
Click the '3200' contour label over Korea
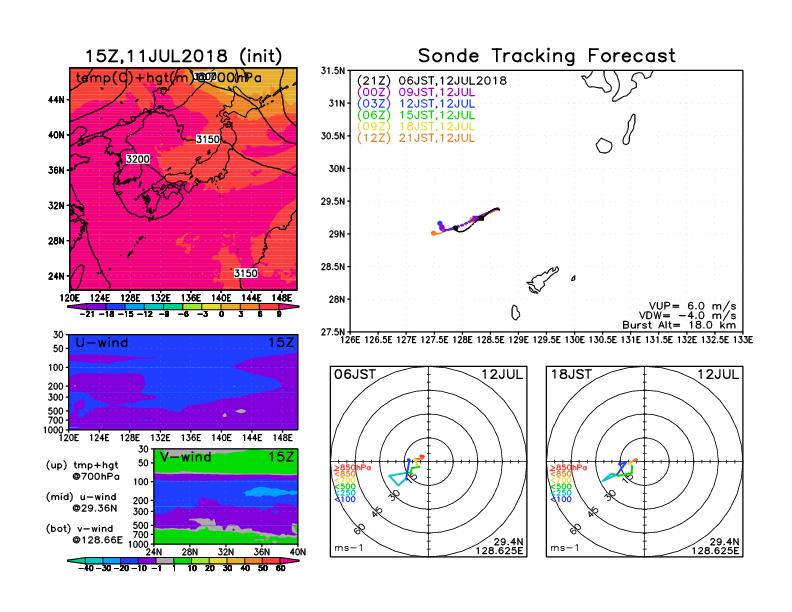[137, 159]
